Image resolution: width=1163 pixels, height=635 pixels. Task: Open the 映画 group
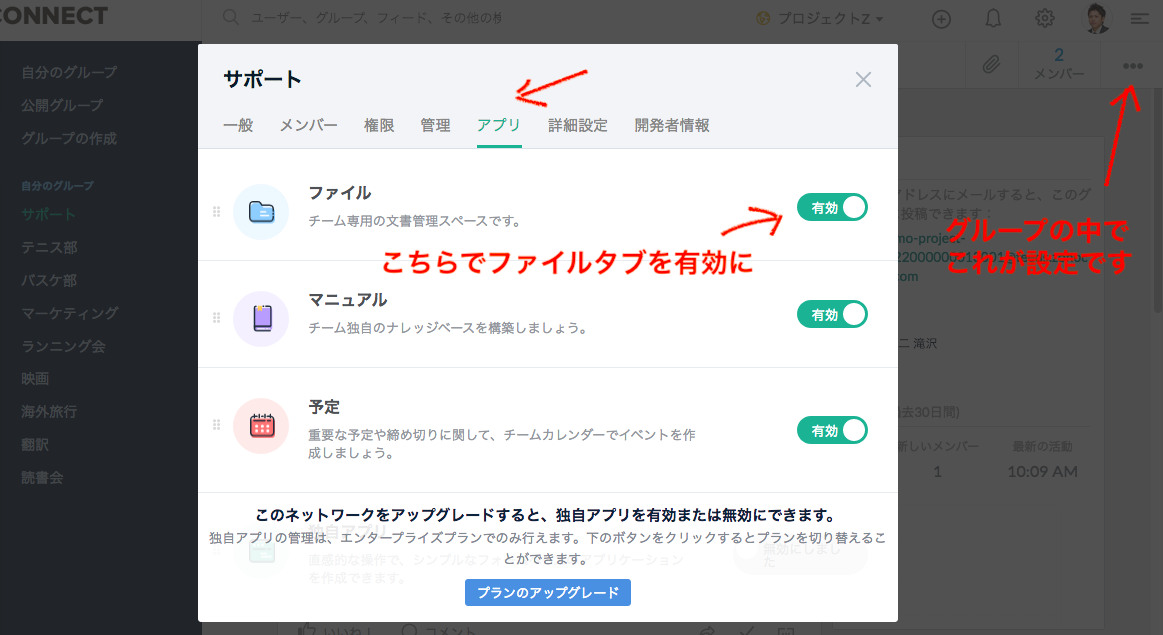coord(35,378)
